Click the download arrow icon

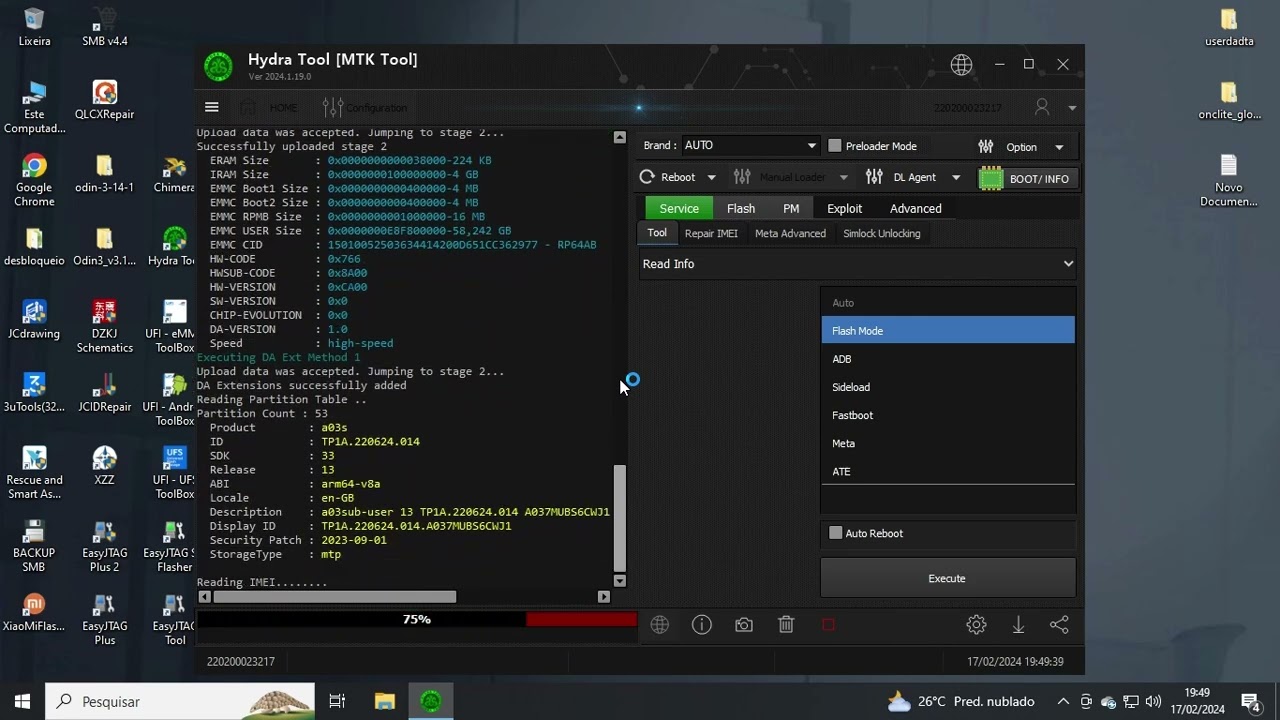1018,625
